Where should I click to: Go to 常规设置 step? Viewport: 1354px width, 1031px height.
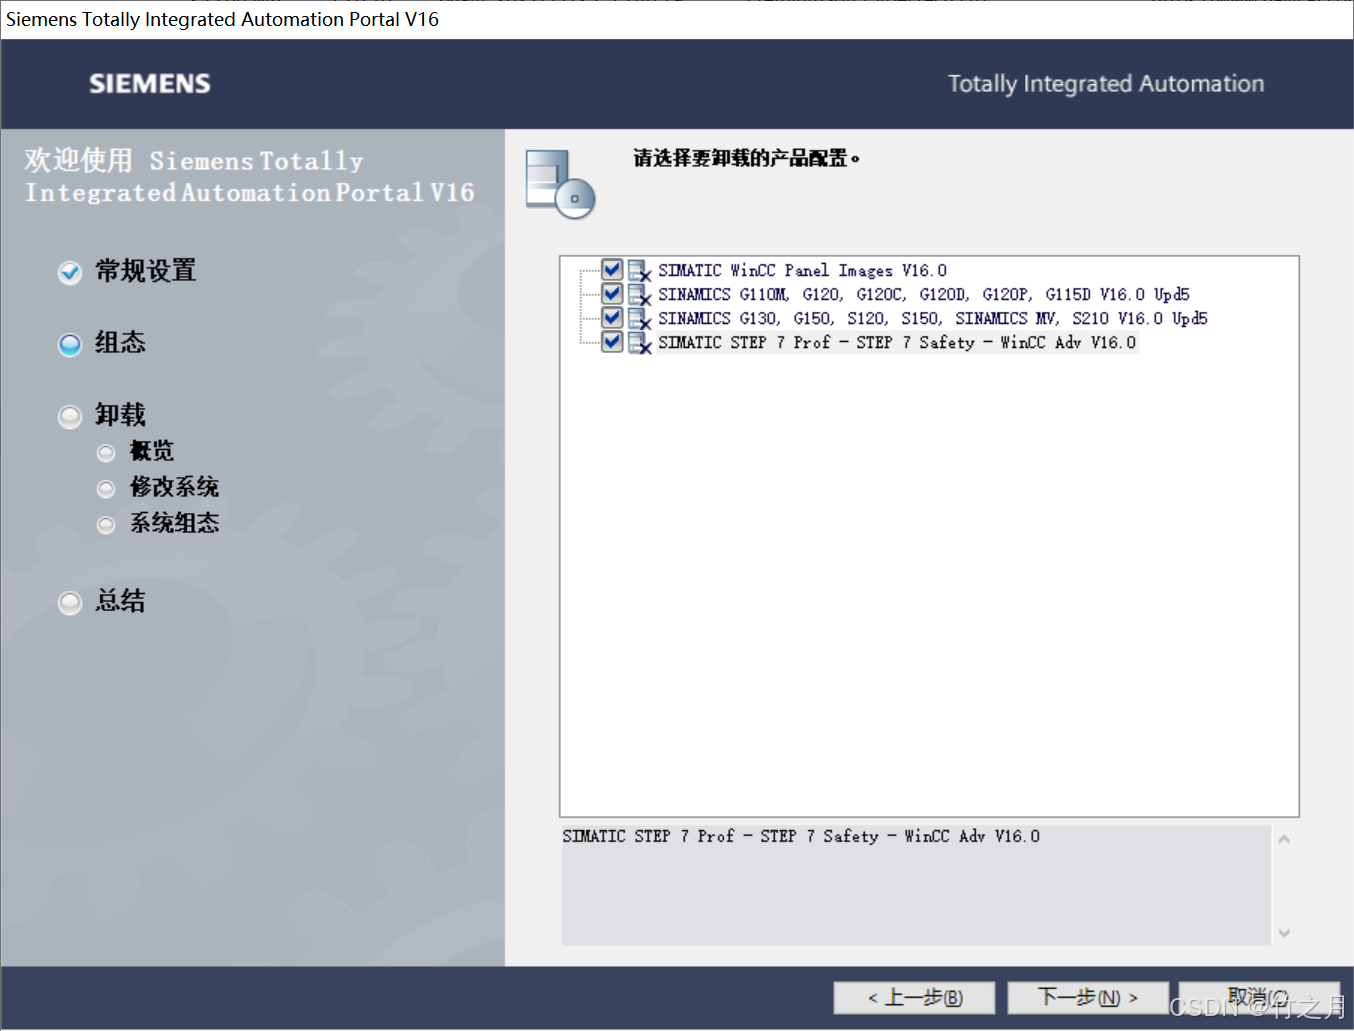point(128,271)
